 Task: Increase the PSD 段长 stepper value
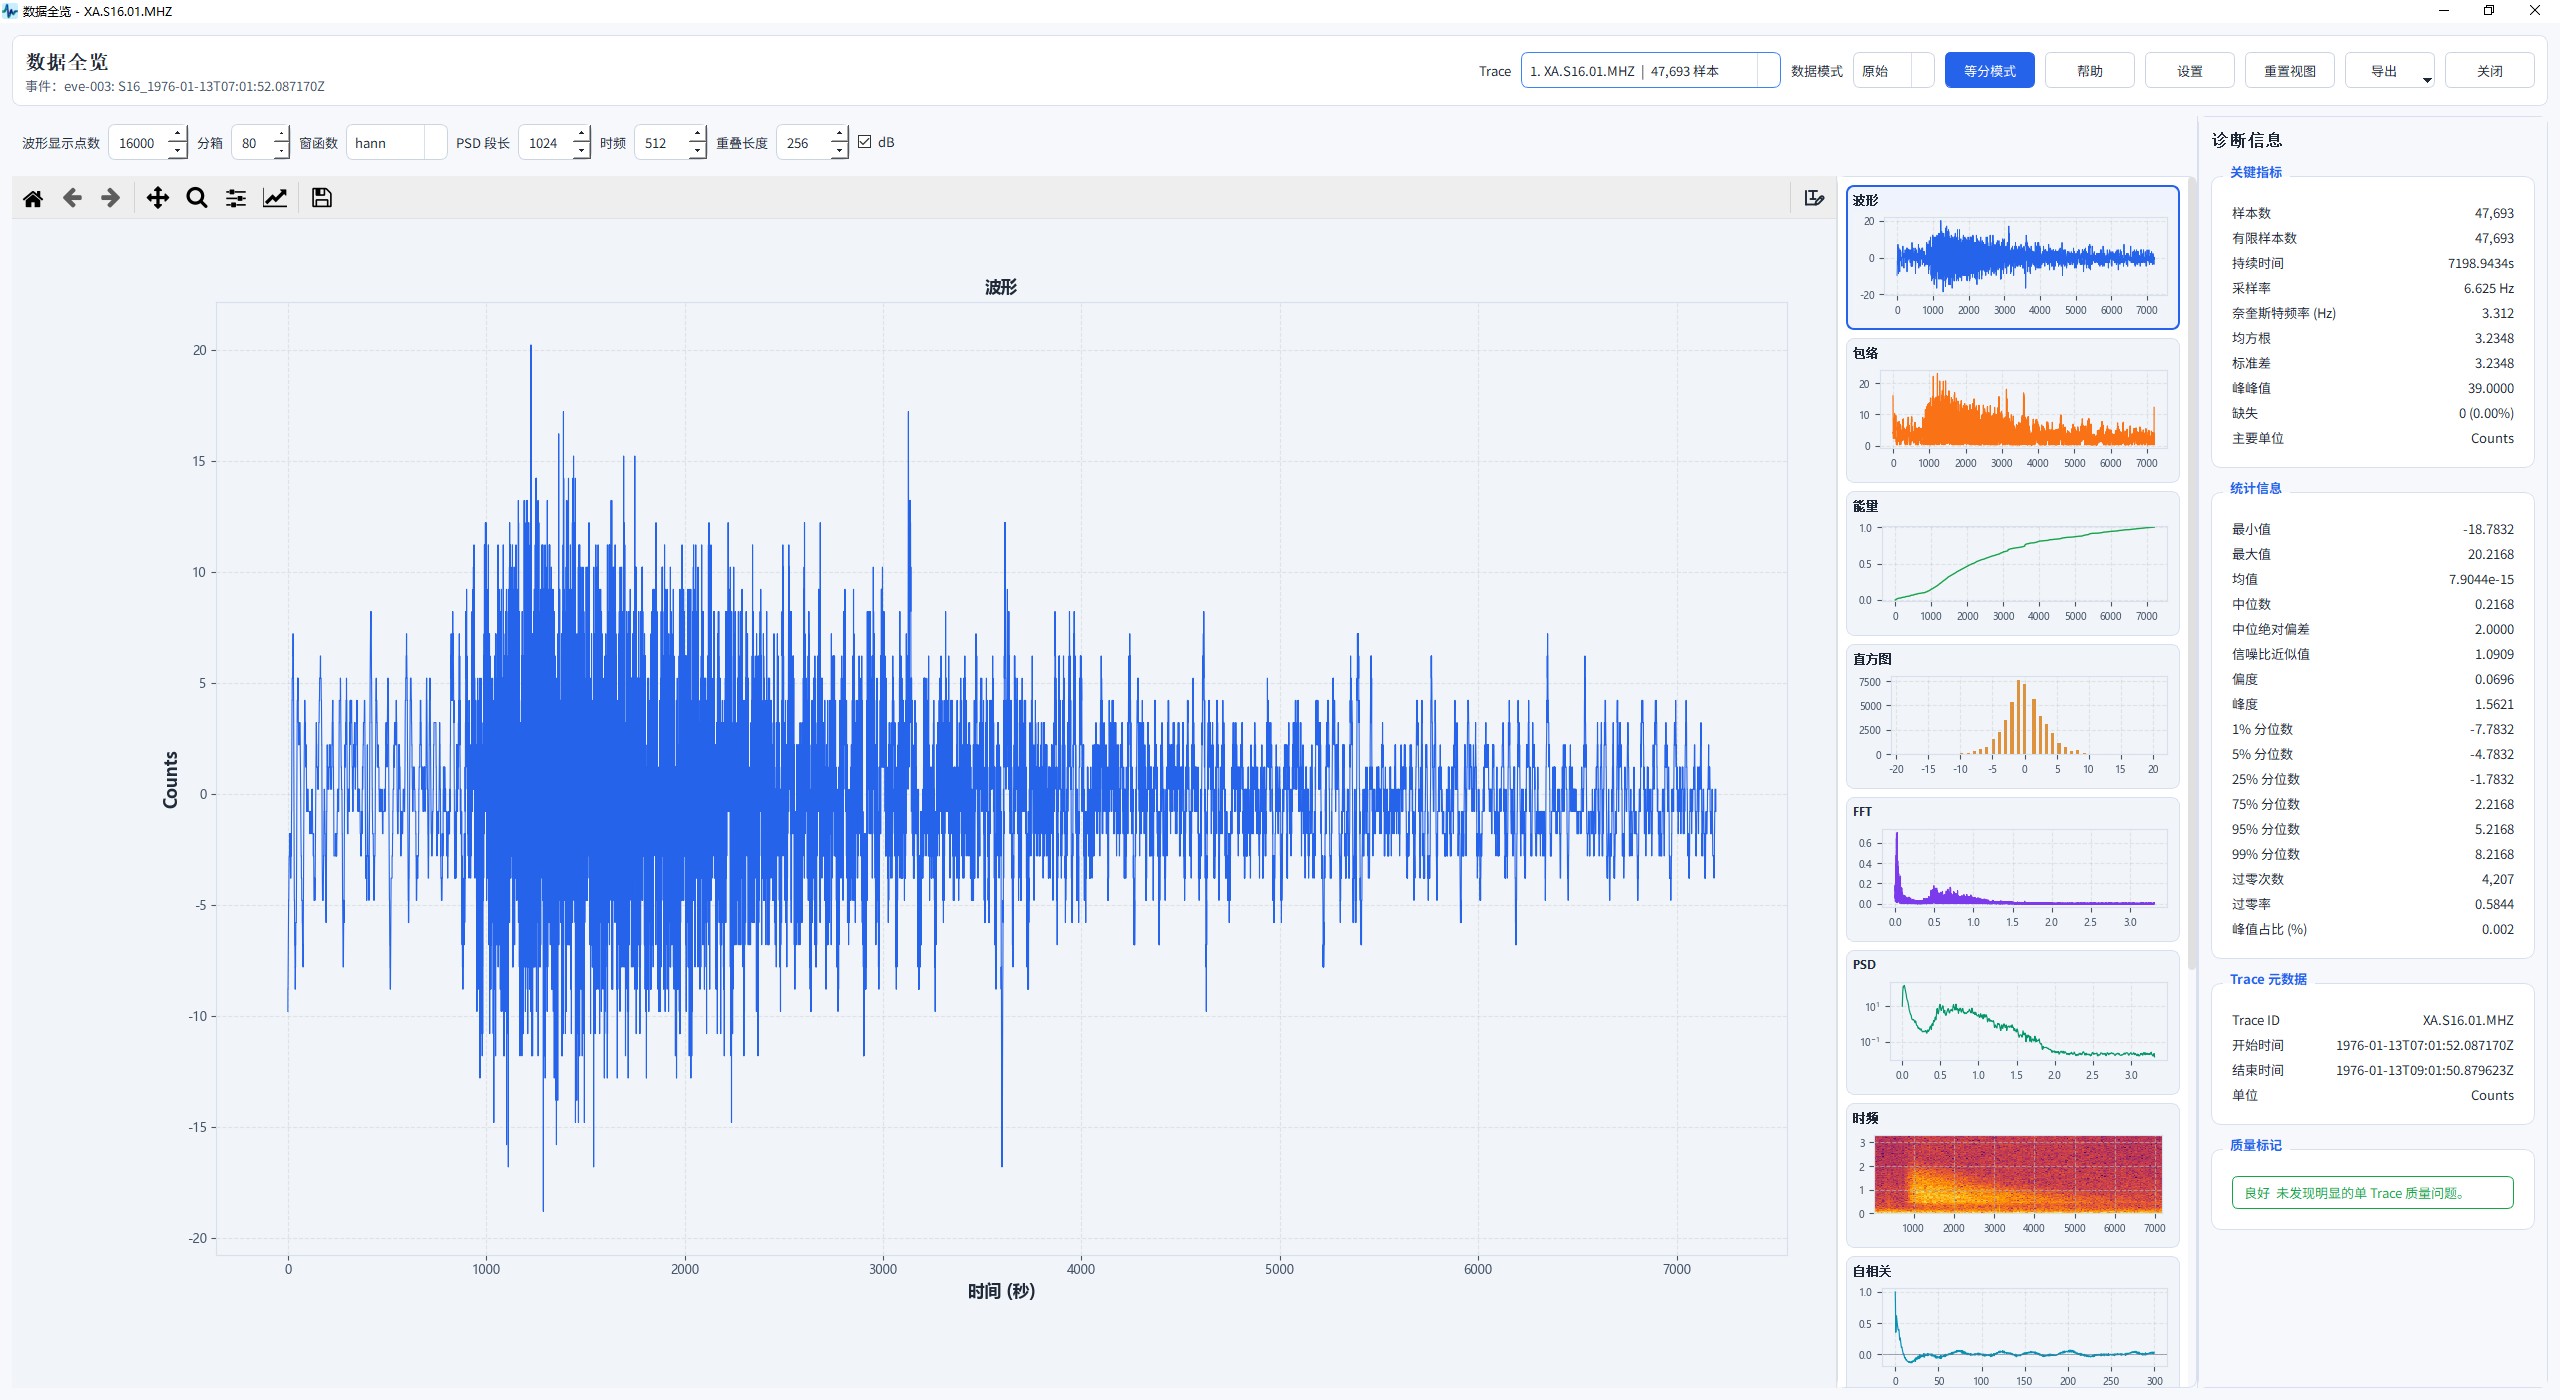coord(581,135)
